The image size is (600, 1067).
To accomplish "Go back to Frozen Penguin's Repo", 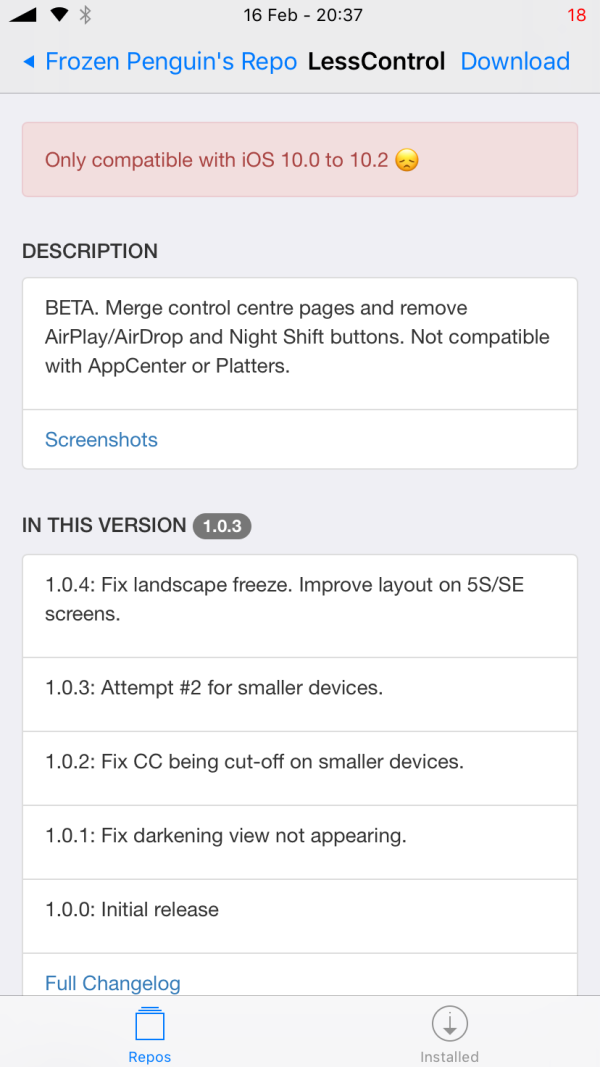I will [x=171, y=62].
